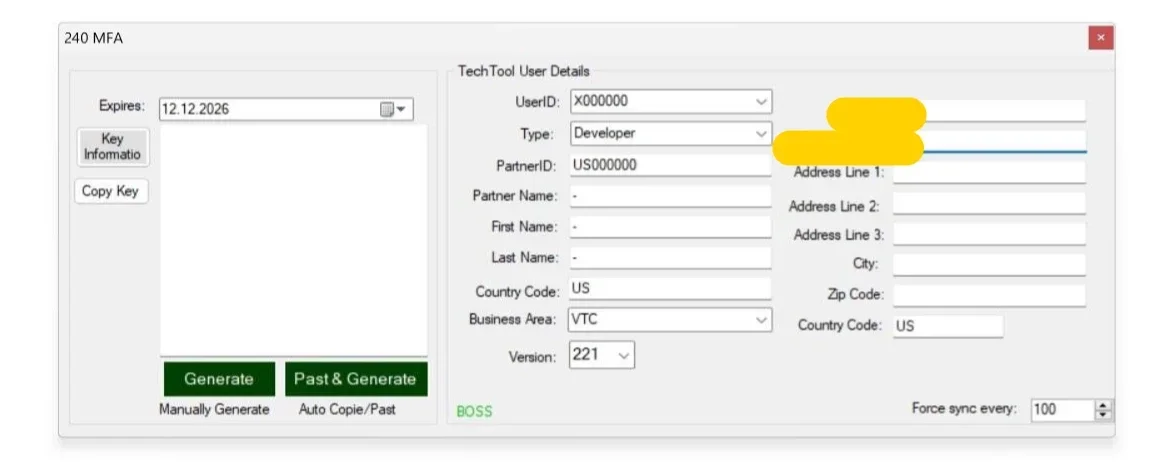Expand the UserID dropdown
This screenshot has width=1170, height=462.
point(761,102)
